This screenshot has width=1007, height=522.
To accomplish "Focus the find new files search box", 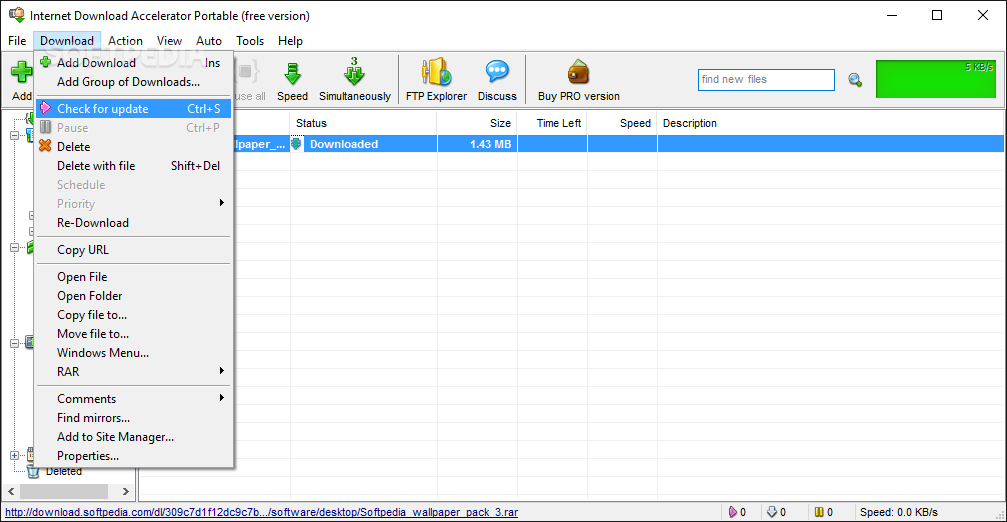I will (766, 80).
